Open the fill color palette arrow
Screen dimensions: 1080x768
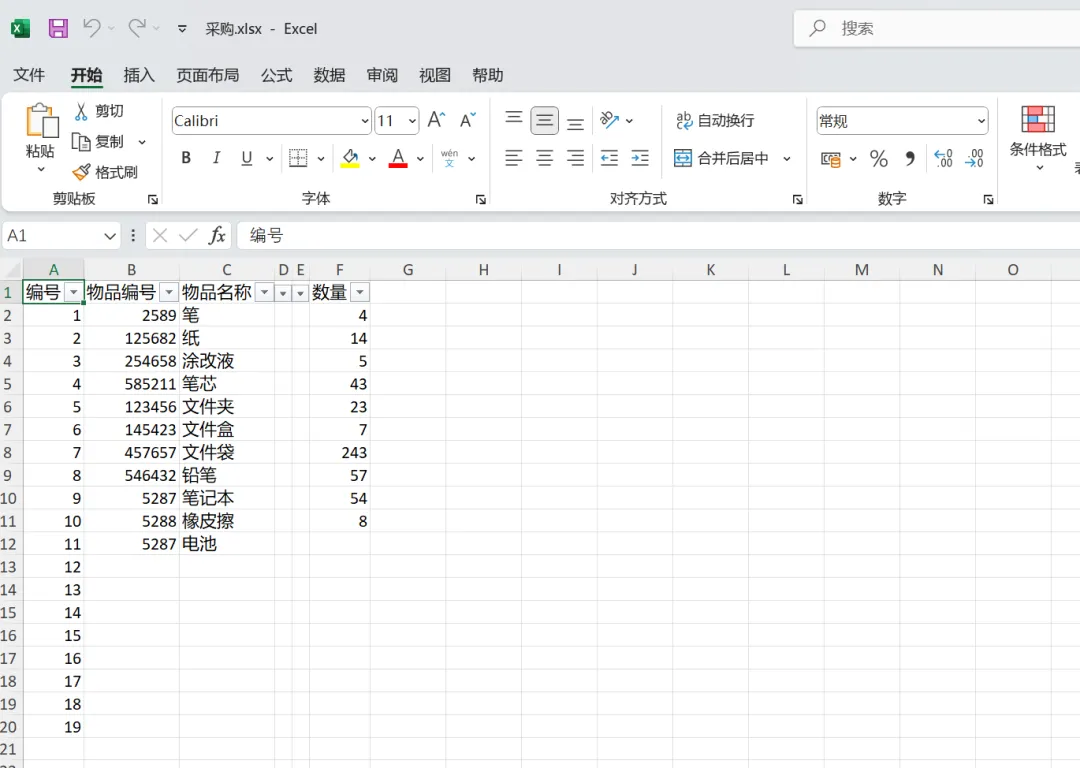[x=372, y=159]
